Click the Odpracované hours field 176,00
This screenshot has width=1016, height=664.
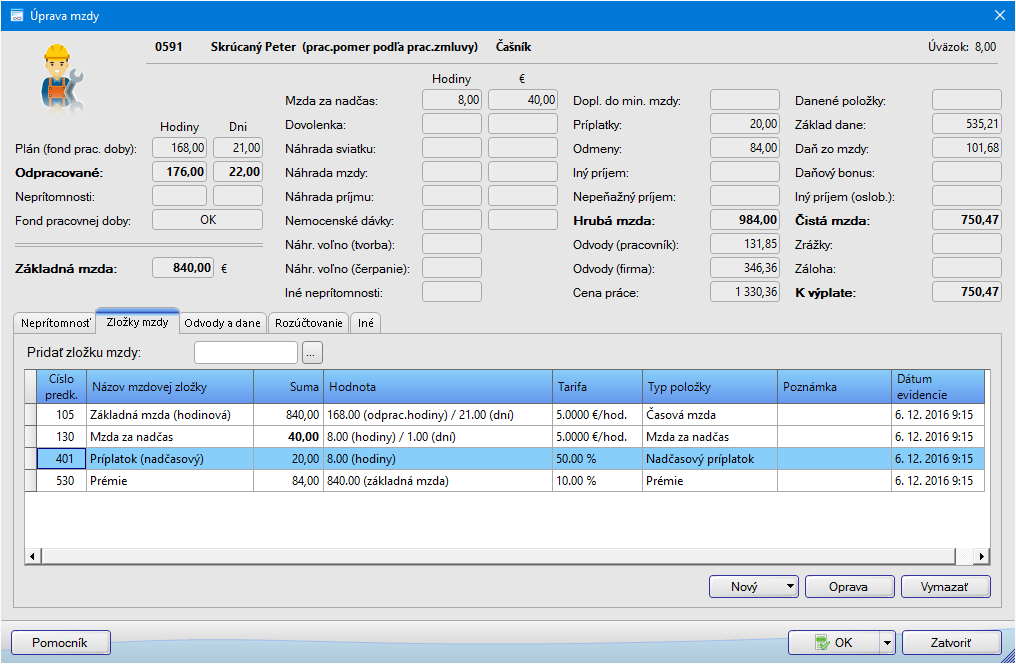[179, 172]
